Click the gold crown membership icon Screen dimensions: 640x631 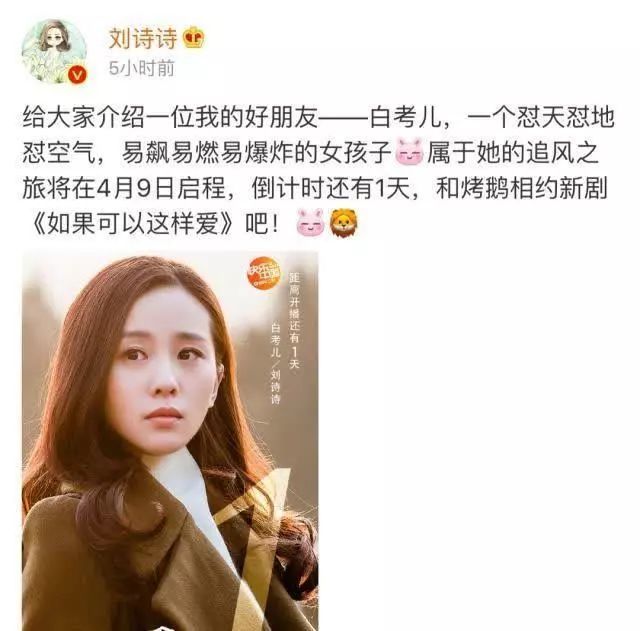click(194, 38)
